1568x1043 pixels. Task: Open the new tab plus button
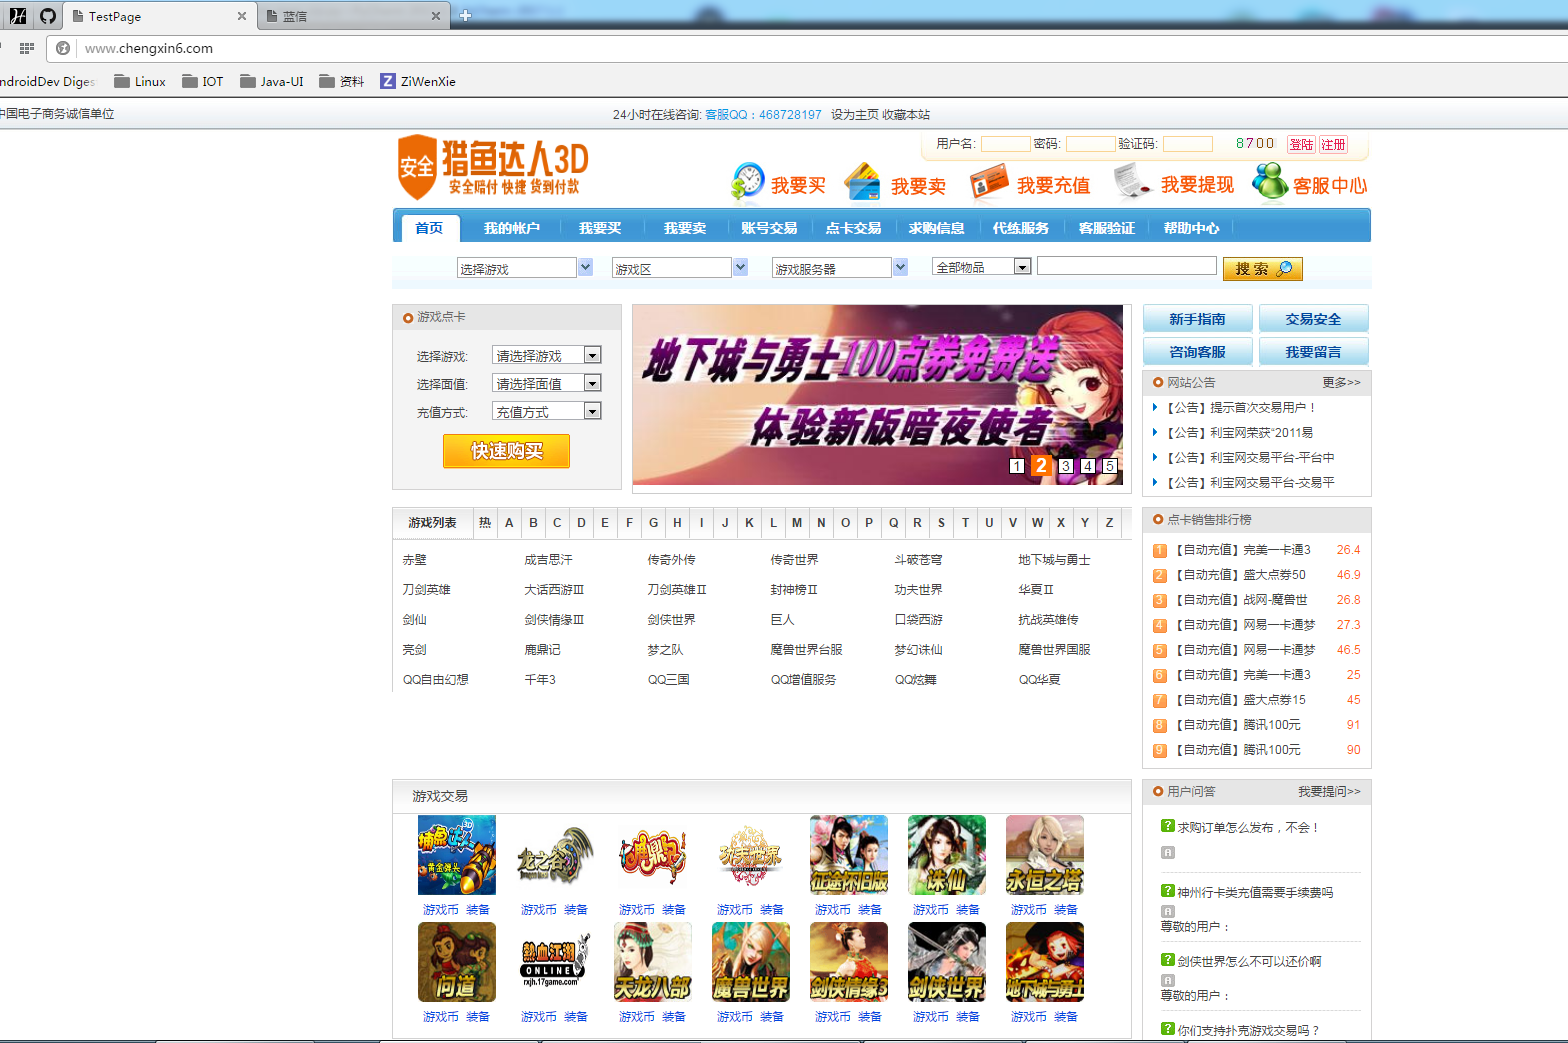tap(465, 15)
